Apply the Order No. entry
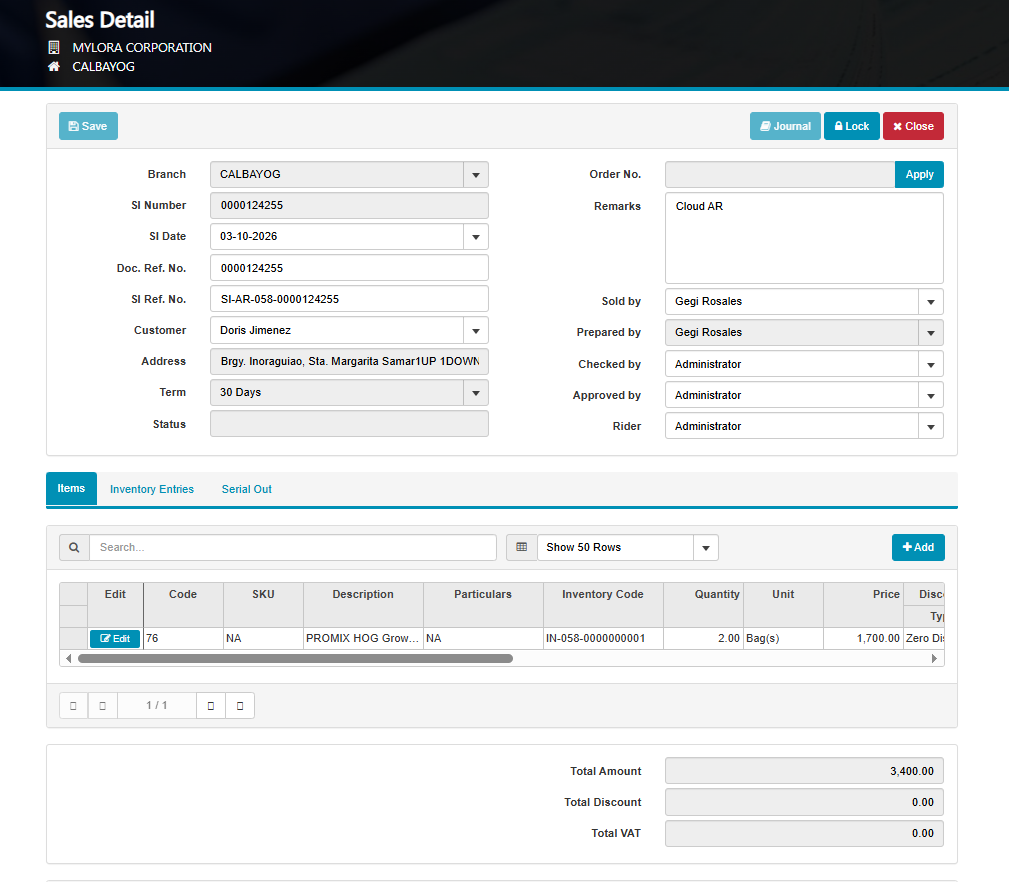1009x882 pixels. tap(918, 174)
